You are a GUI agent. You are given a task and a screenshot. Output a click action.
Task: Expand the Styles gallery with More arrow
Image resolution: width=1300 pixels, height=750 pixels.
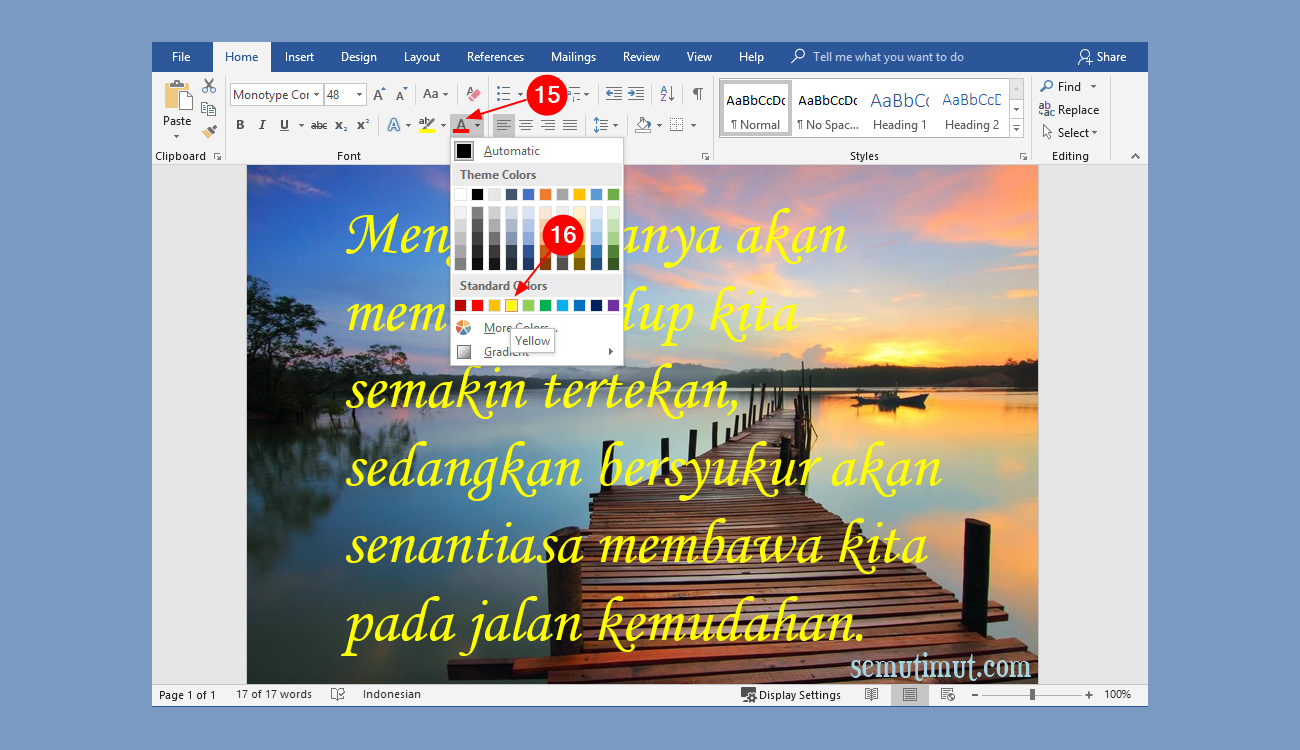[1017, 129]
